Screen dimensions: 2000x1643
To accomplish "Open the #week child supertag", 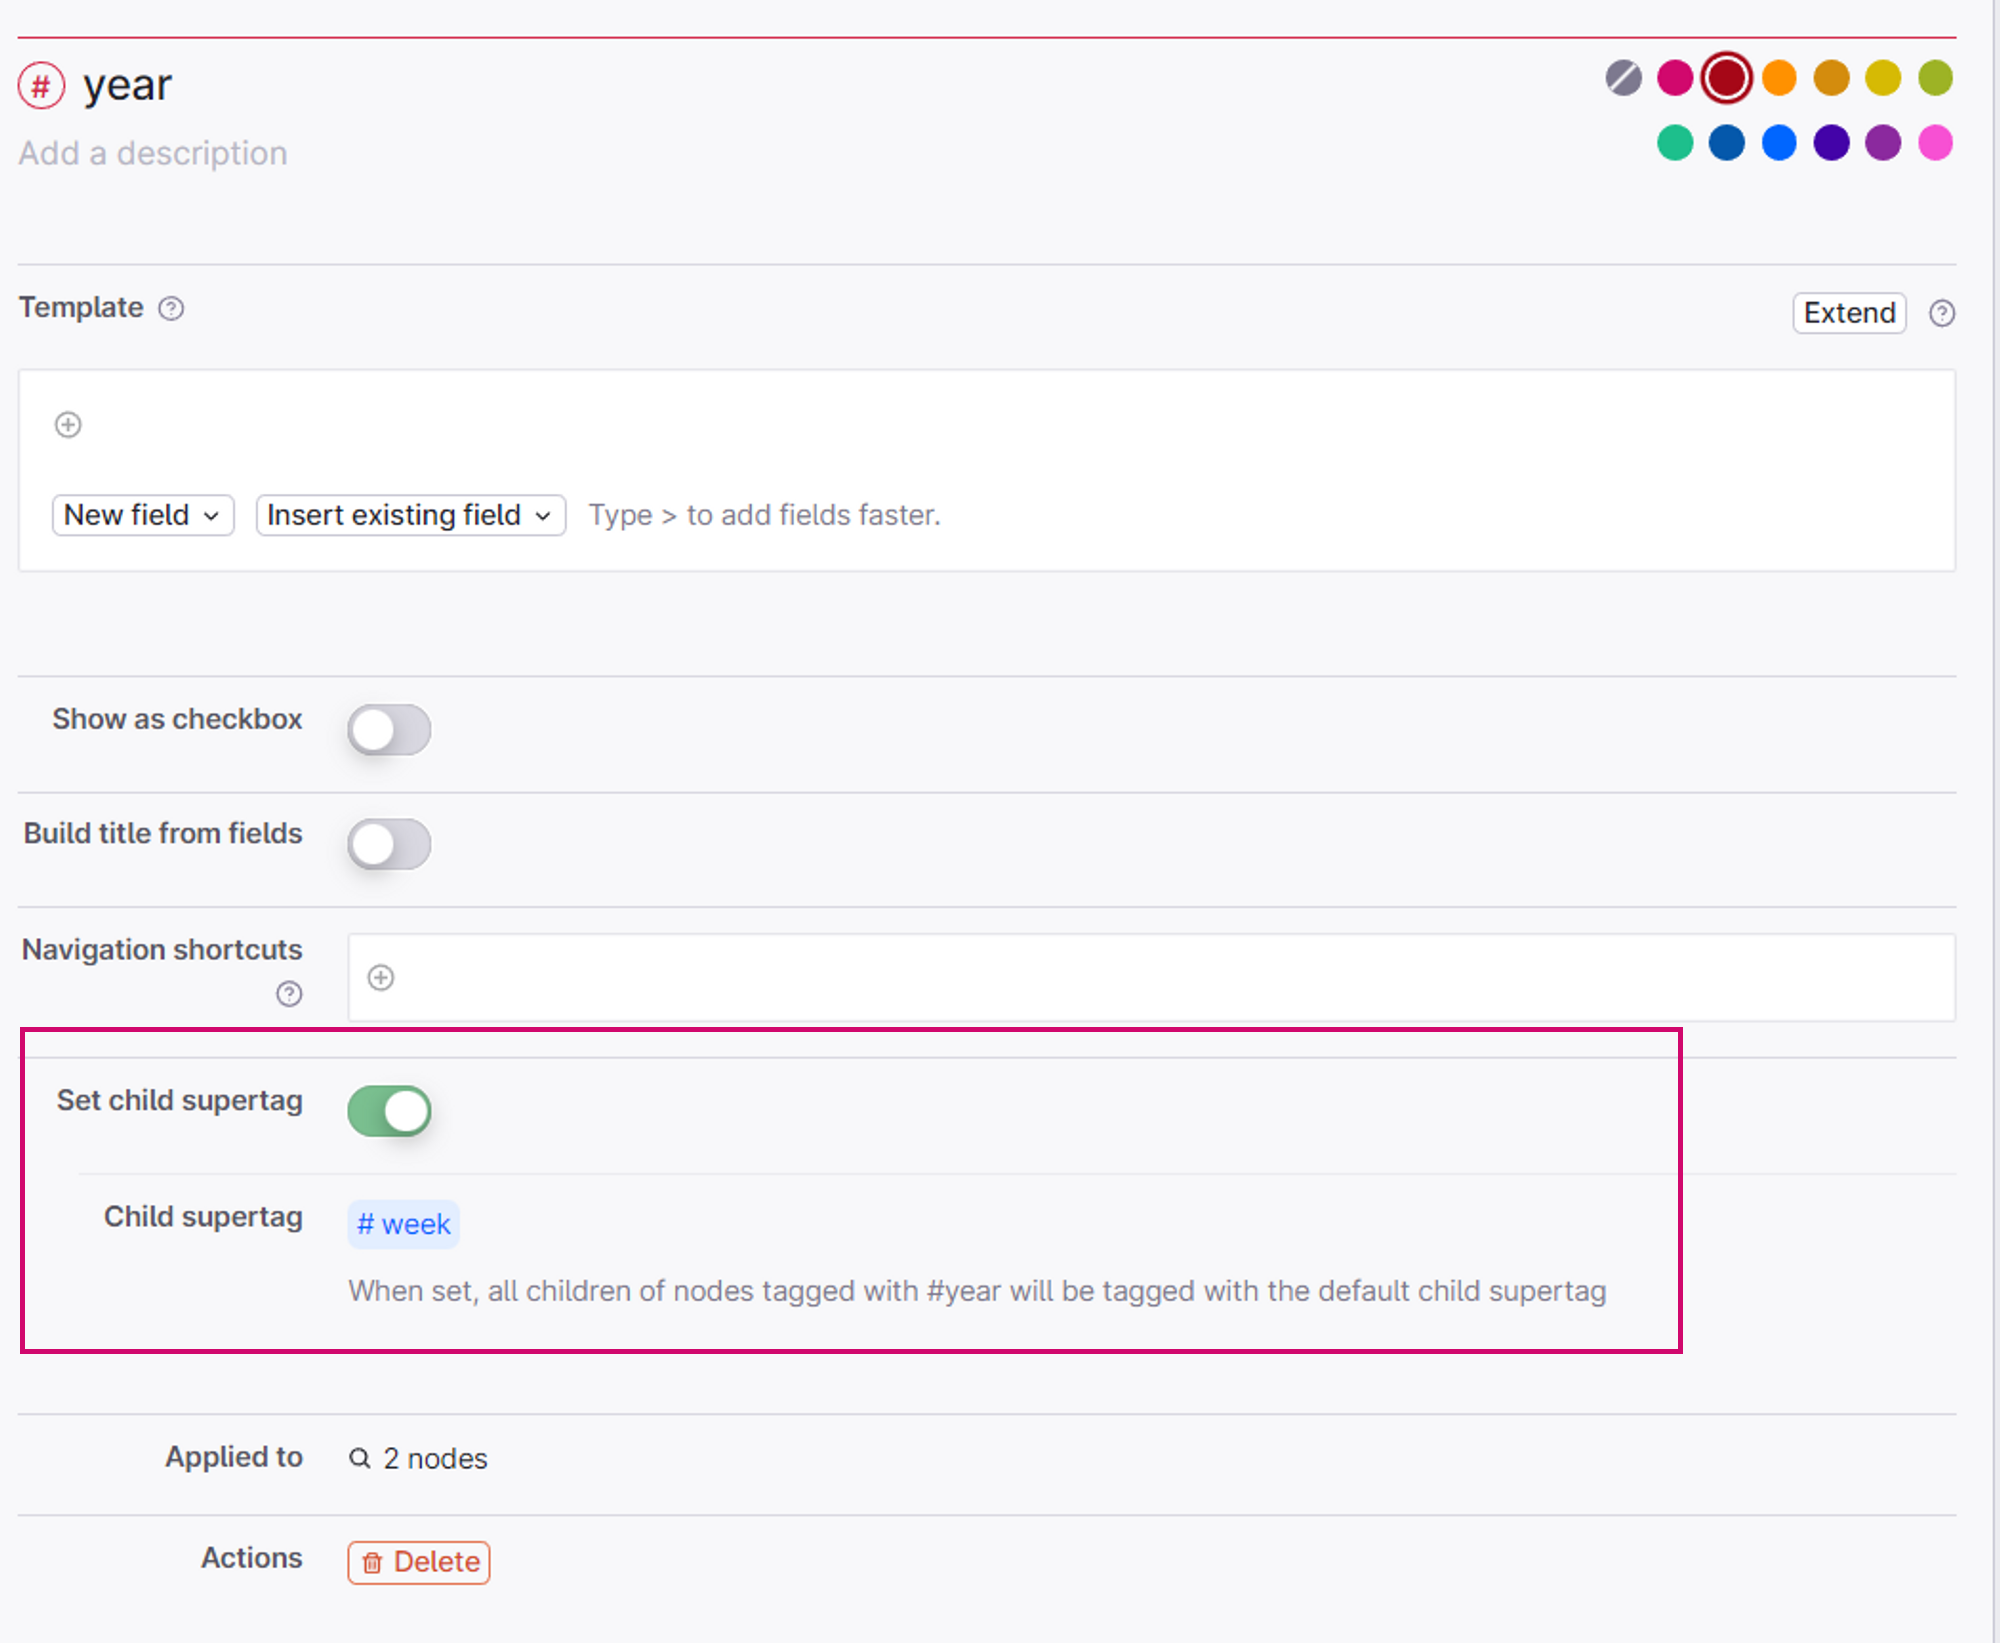I will [404, 1225].
